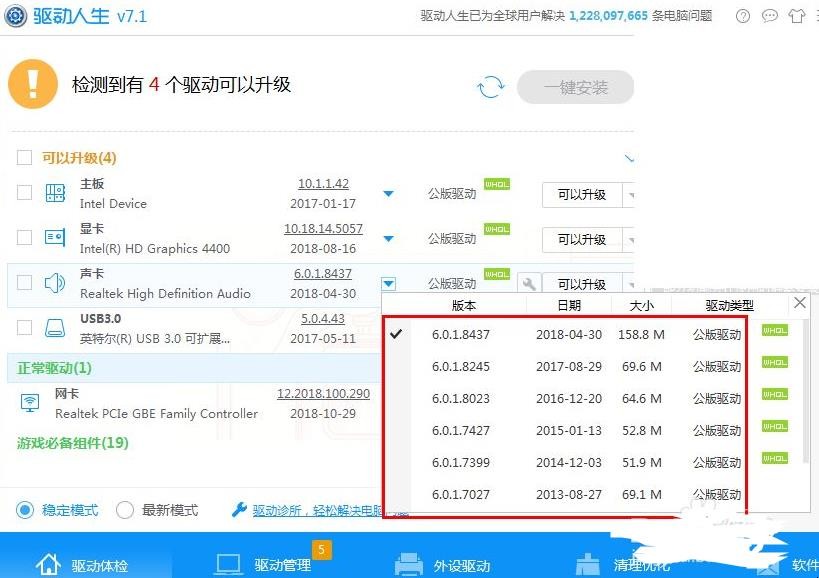Image resolution: width=819 pixels, height=578 pixels.
Task: Collapse 声卡 version dropdown arrow
Action: [x=389, y=284]
